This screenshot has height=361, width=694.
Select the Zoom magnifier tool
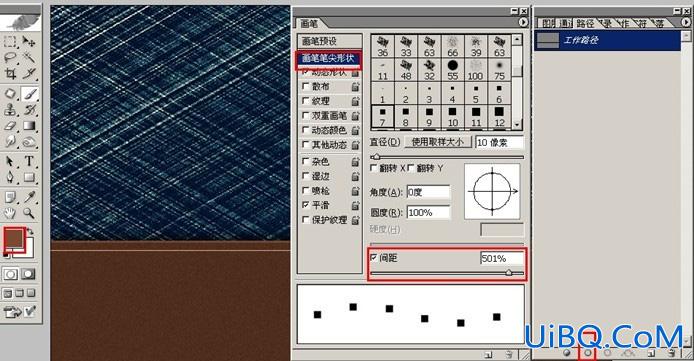(29, 213)
